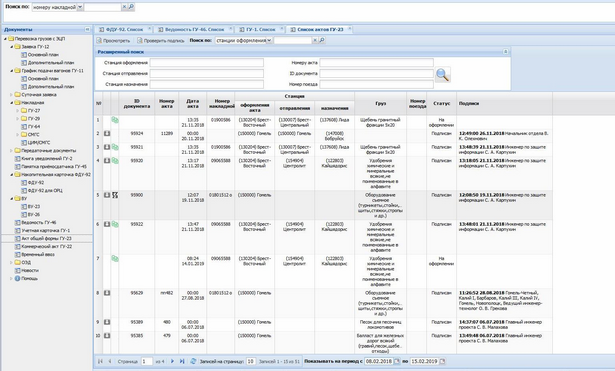Collapse the Заявка ГУ-12 folder

tap(12, 47)
